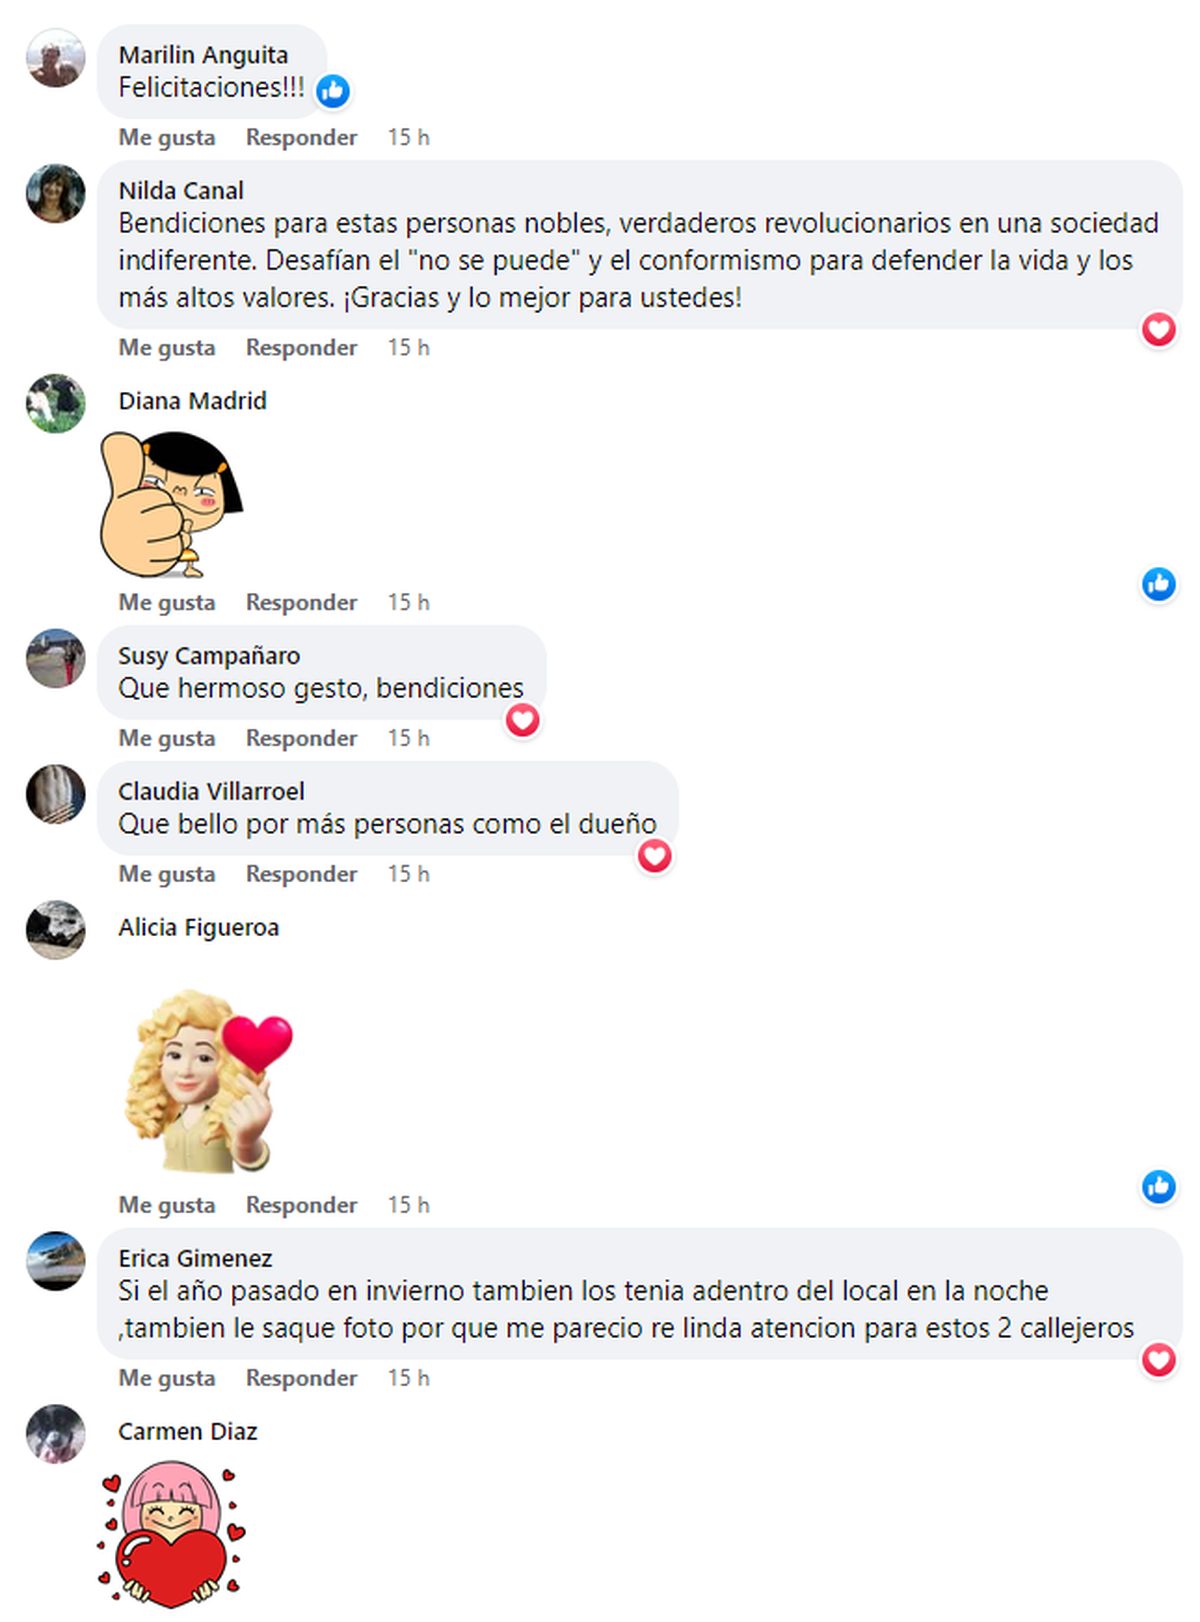The height and width of the screenshot is (1622, 1200).
Task: Open Erica Gimenez's profile name link
Action: (x=195, y=1258)
